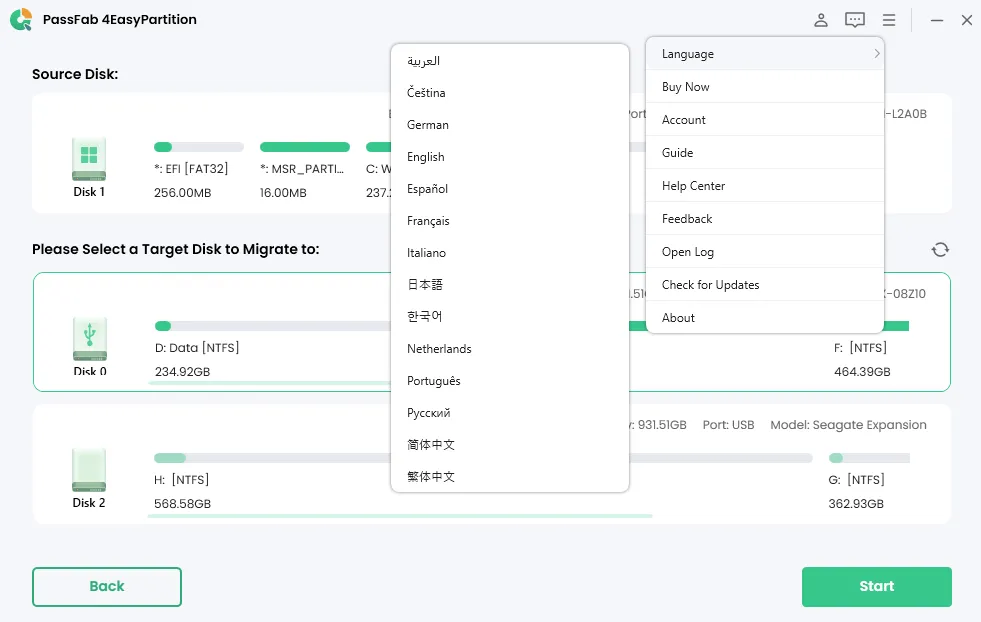Select the Disk 1 Windows drive icon
981x622 pixels.
click(x=89, y=158)
